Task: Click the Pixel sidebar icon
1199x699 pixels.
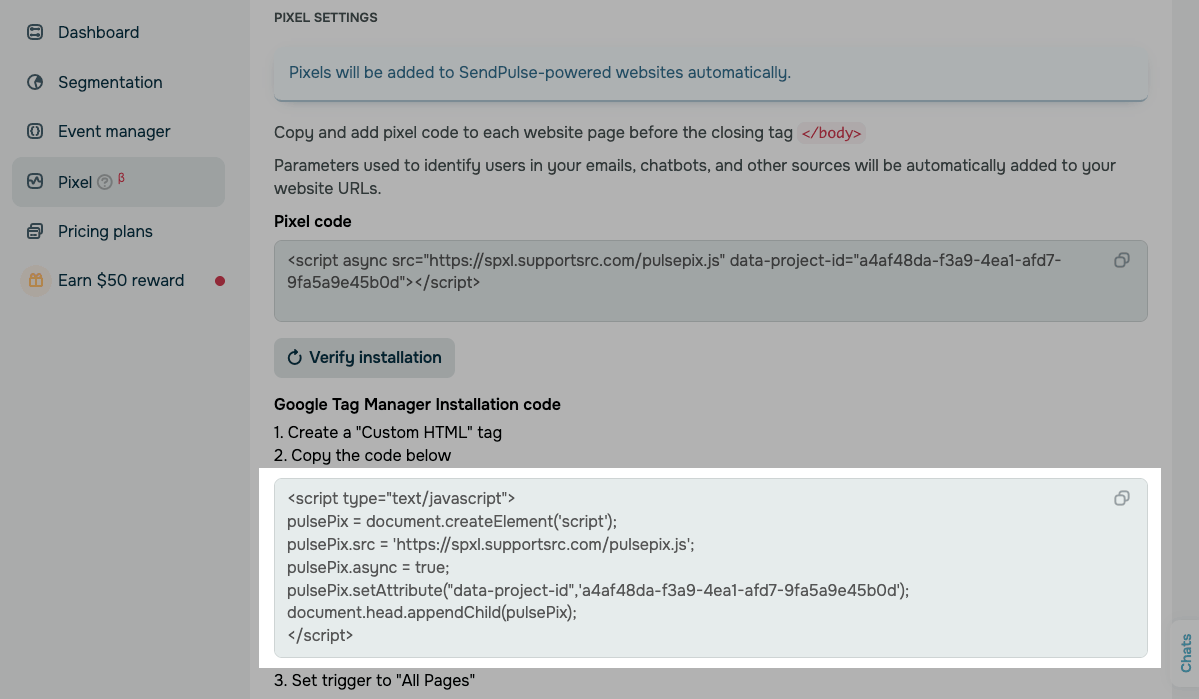Action: click(x=35, y=182)
